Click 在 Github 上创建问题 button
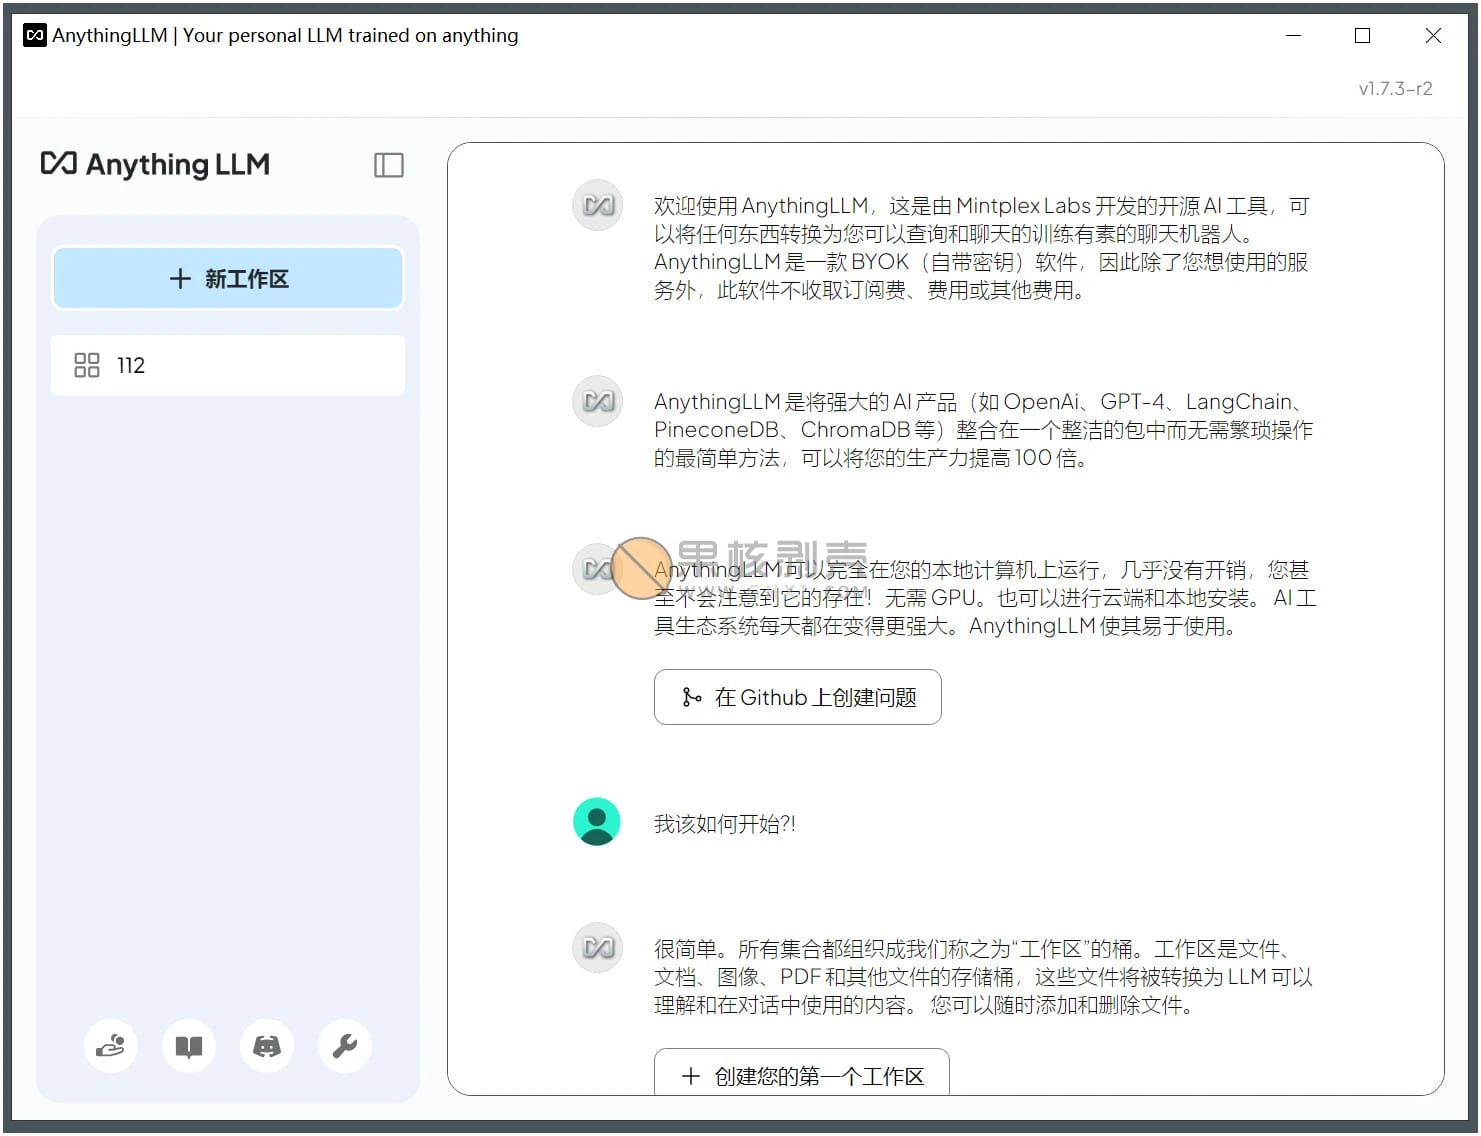This screenshot has width=1481, height=1136. (797, 697)
